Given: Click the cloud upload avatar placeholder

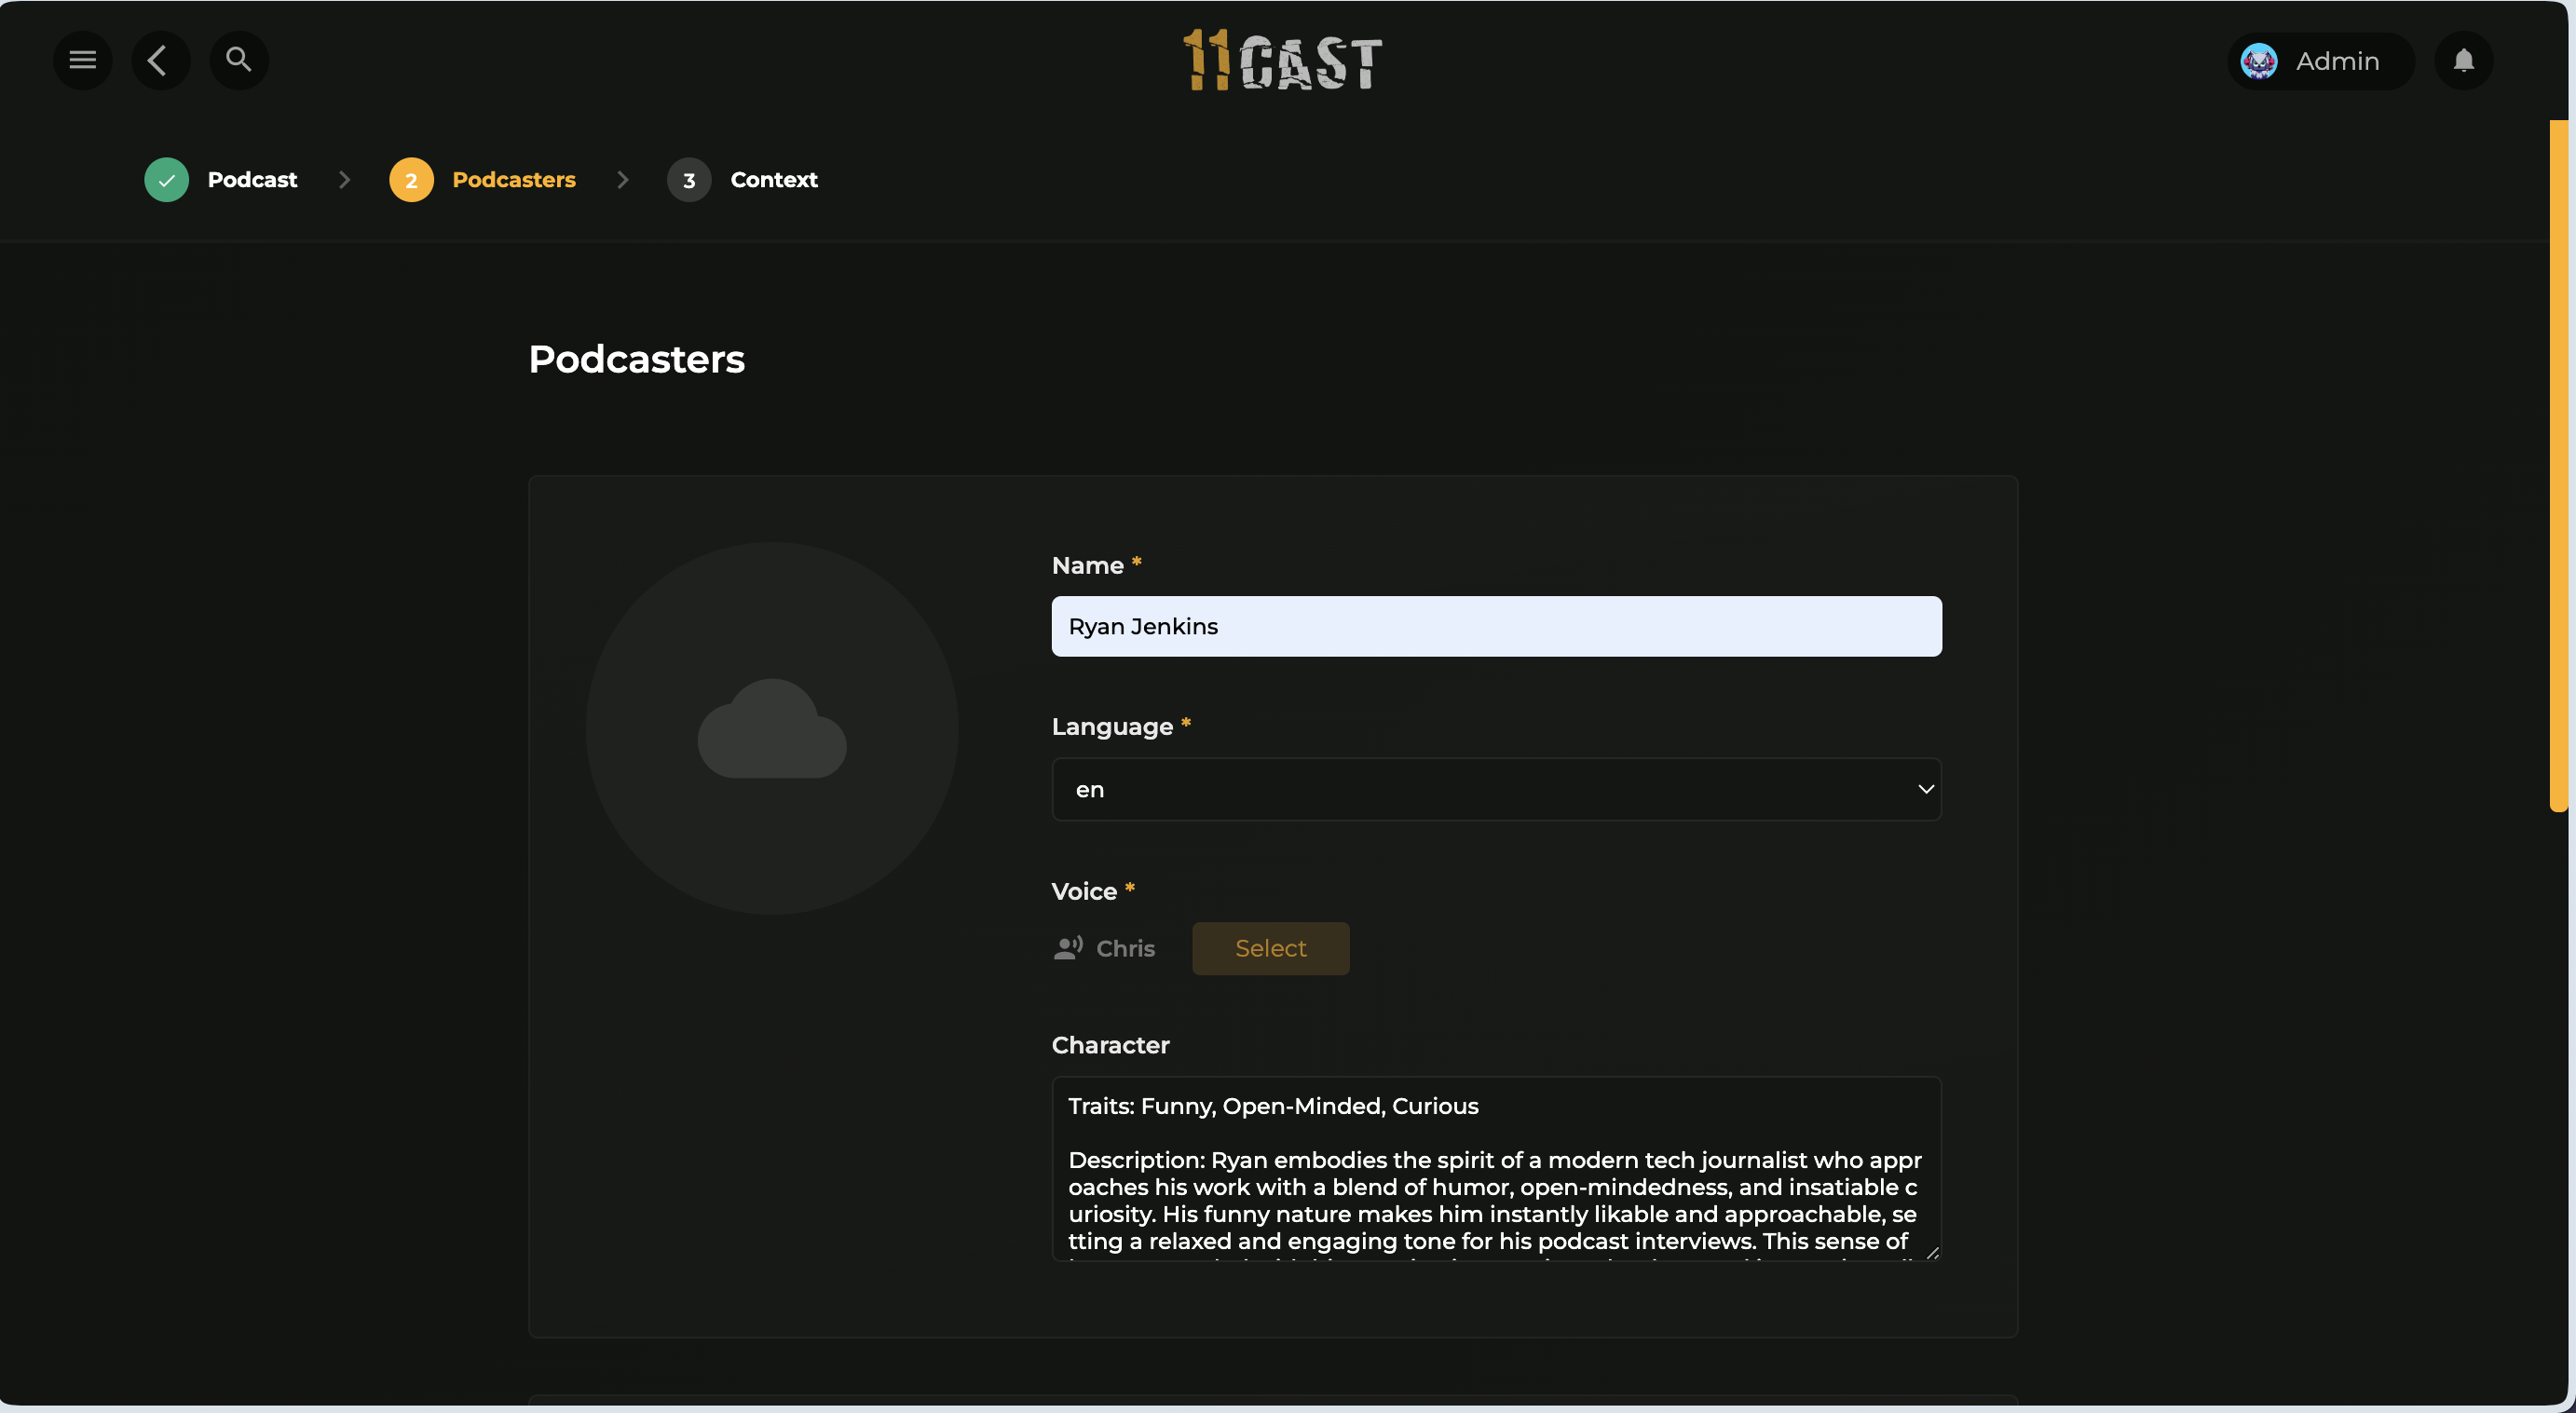Looking at the screenshot, I should coord(771,728).
